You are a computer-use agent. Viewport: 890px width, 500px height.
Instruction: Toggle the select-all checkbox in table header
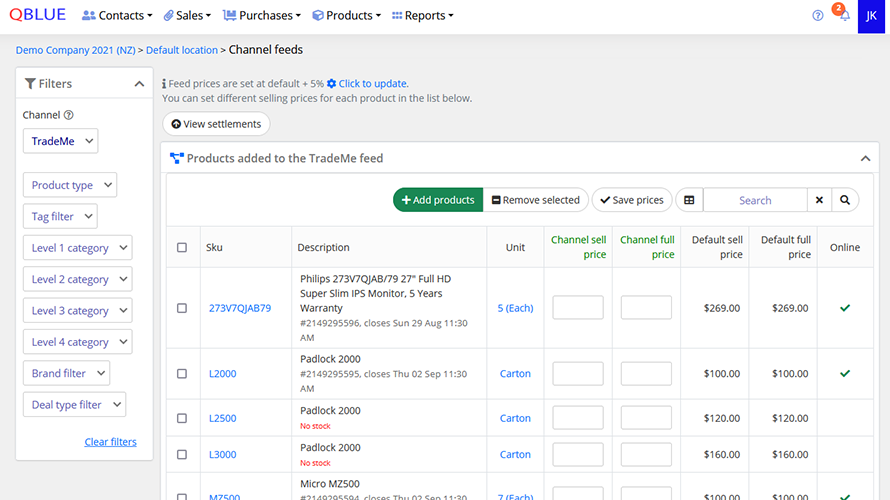point(182,247)
